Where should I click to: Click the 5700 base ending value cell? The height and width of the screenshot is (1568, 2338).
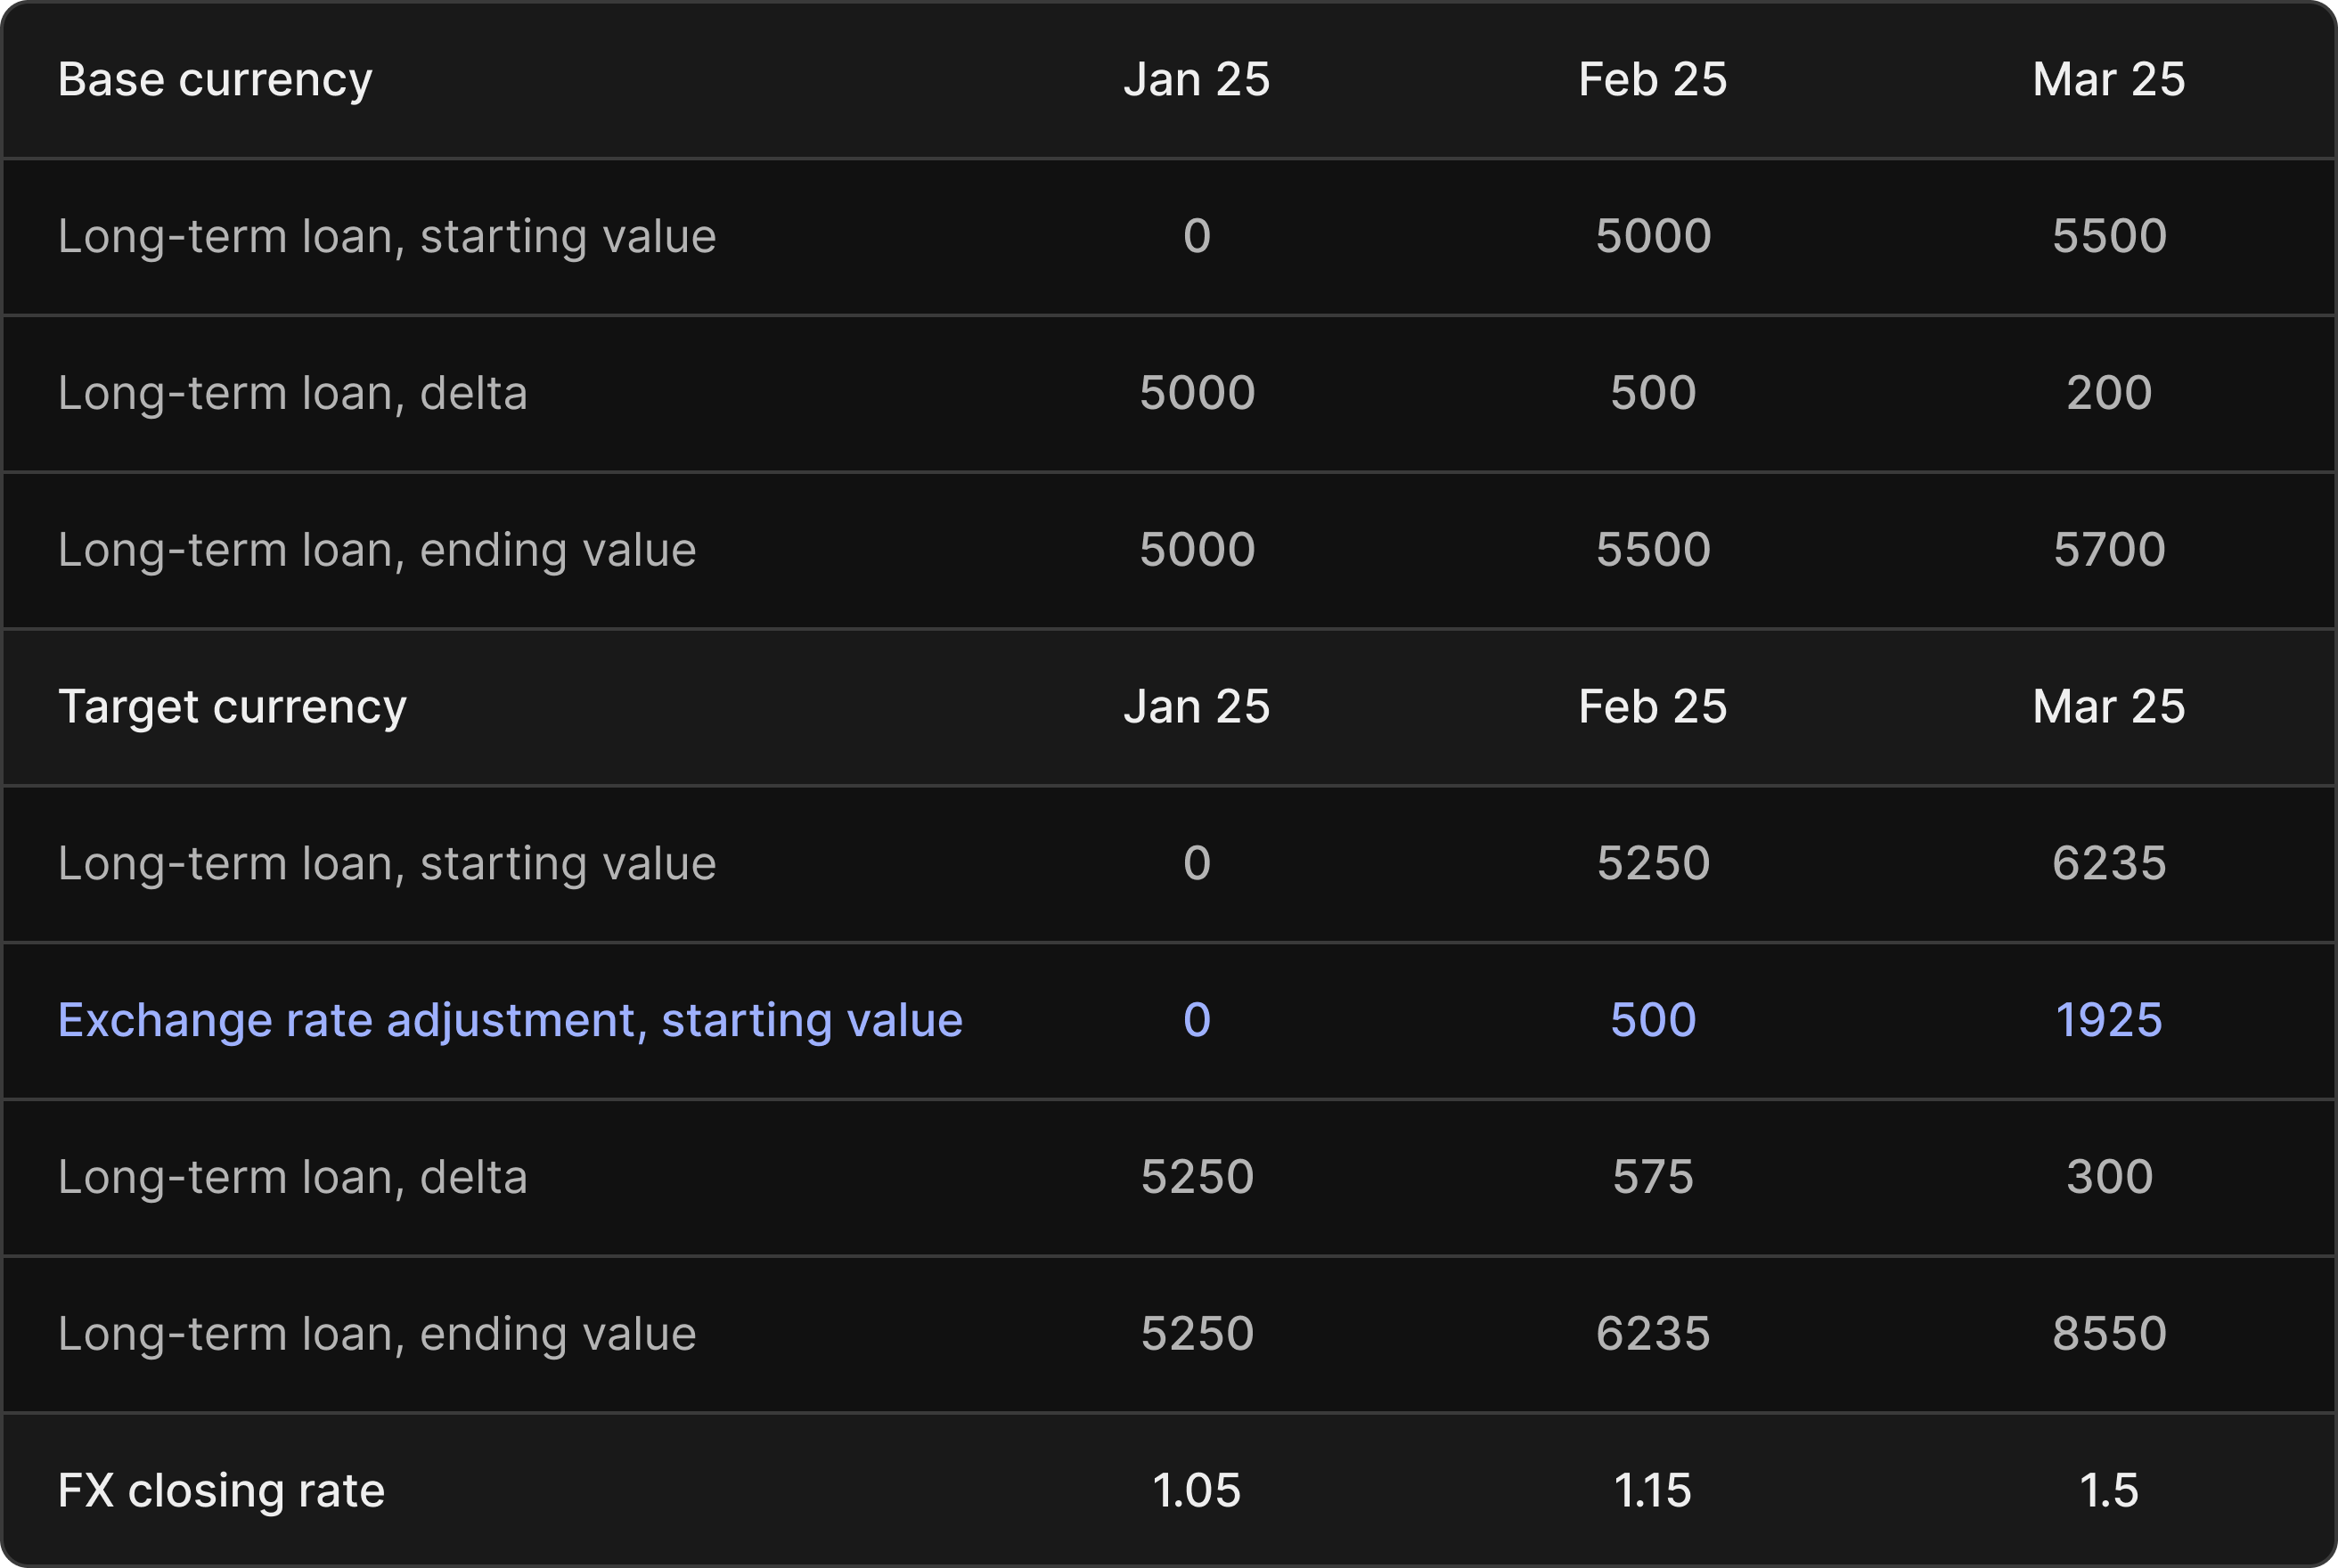pyautogui.click(x=2108, y=550)
